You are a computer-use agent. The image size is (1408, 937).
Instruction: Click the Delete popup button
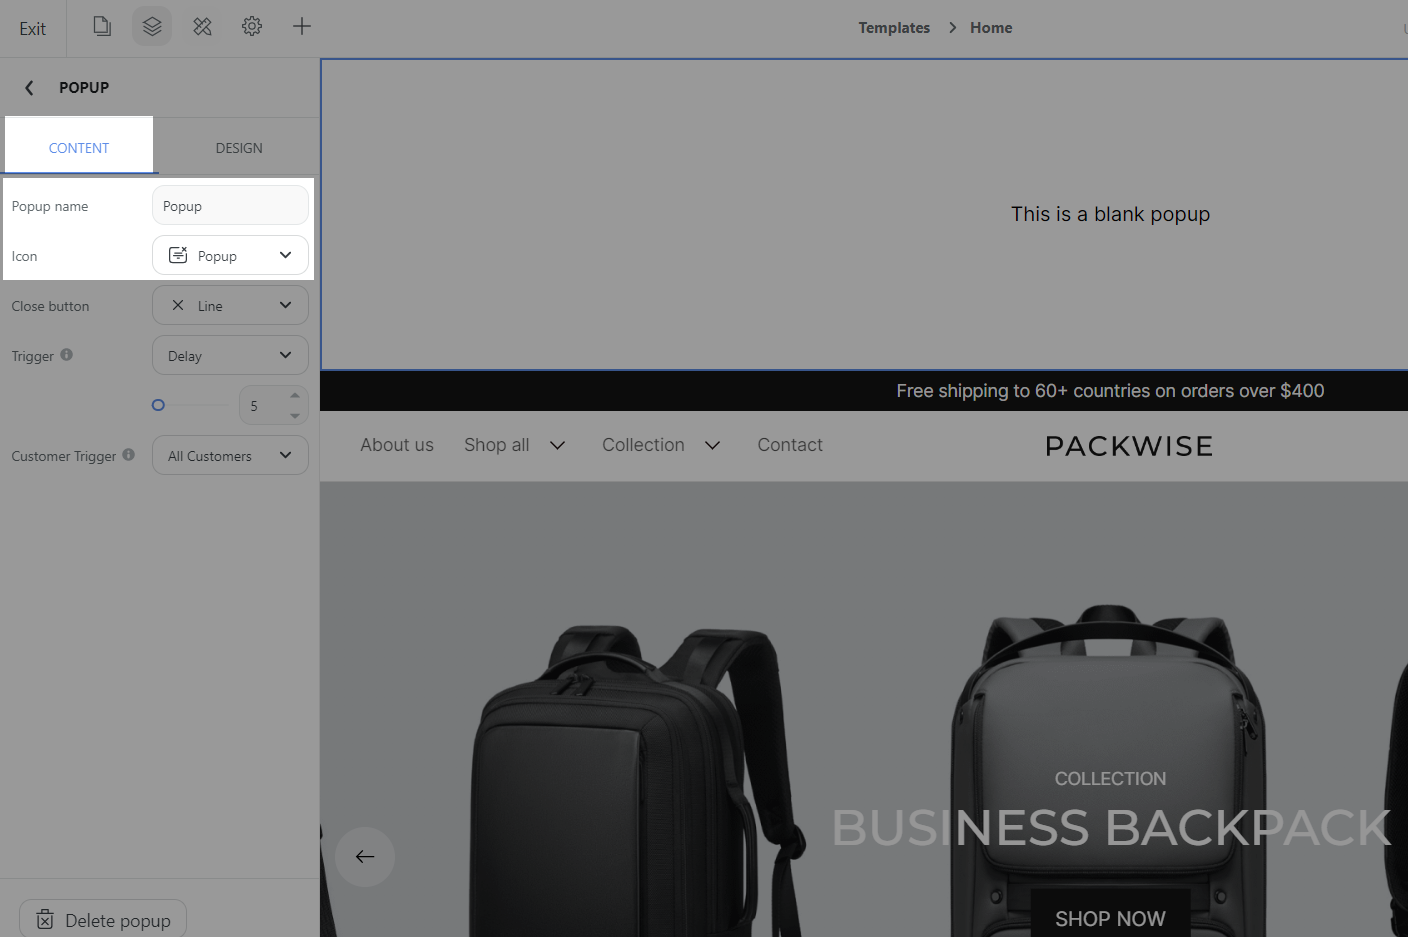103,920
